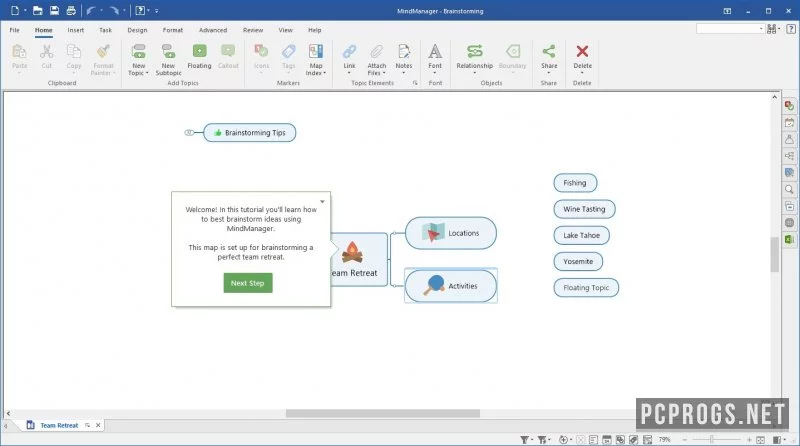The image size is (800, 446).
Task: Close the Team Retreat document tab
Action: (x=98, y=425)
